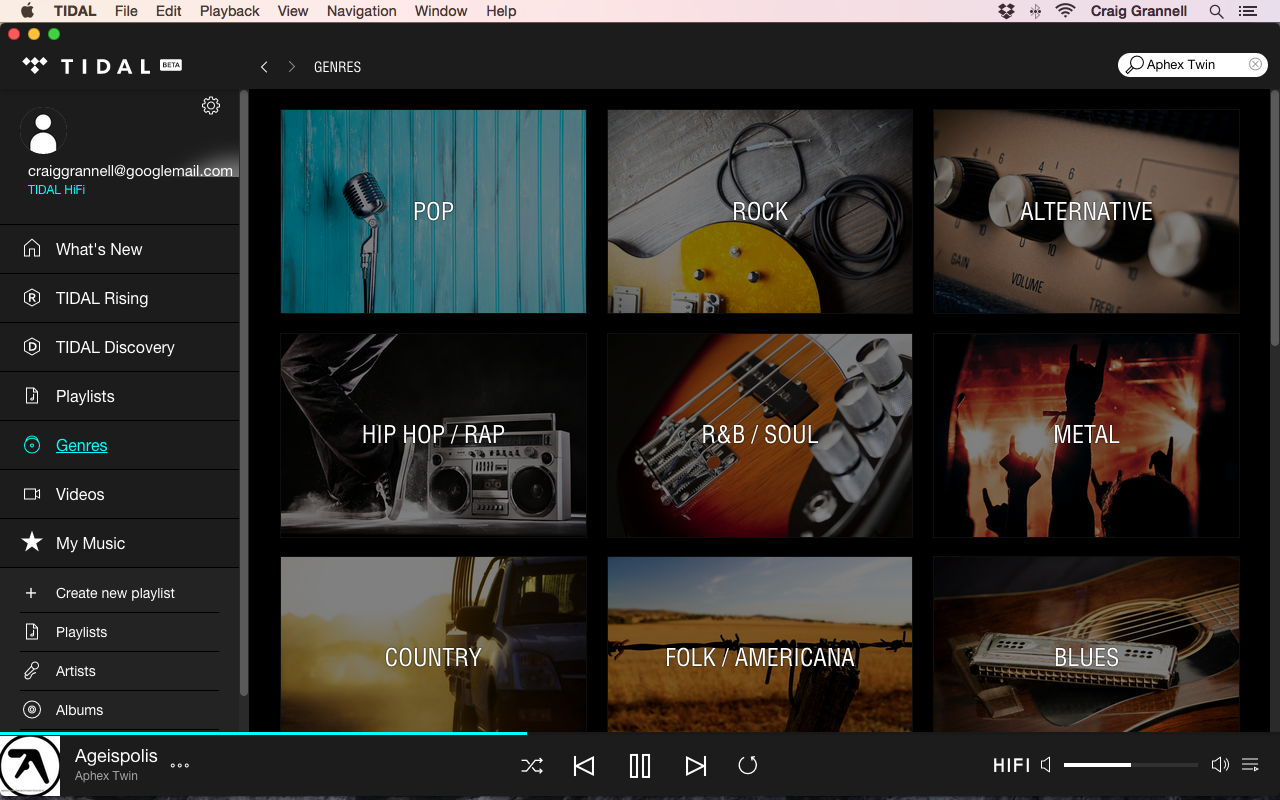The height and width of the screenshot is (800, 1280).
Task: Open the R&B / Soul genre tile
Action: click(x=760, y=435)
